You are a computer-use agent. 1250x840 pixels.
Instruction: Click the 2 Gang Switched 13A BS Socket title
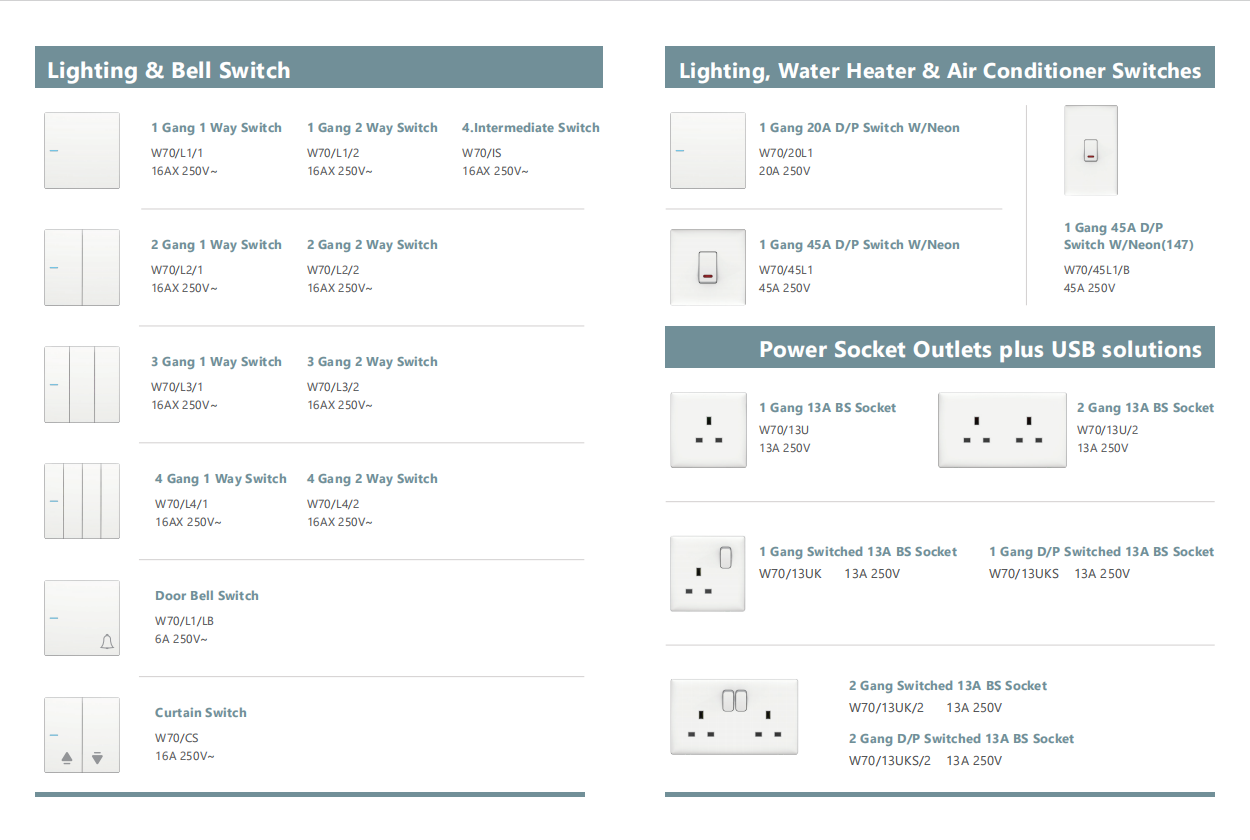(x=948, y=686)
